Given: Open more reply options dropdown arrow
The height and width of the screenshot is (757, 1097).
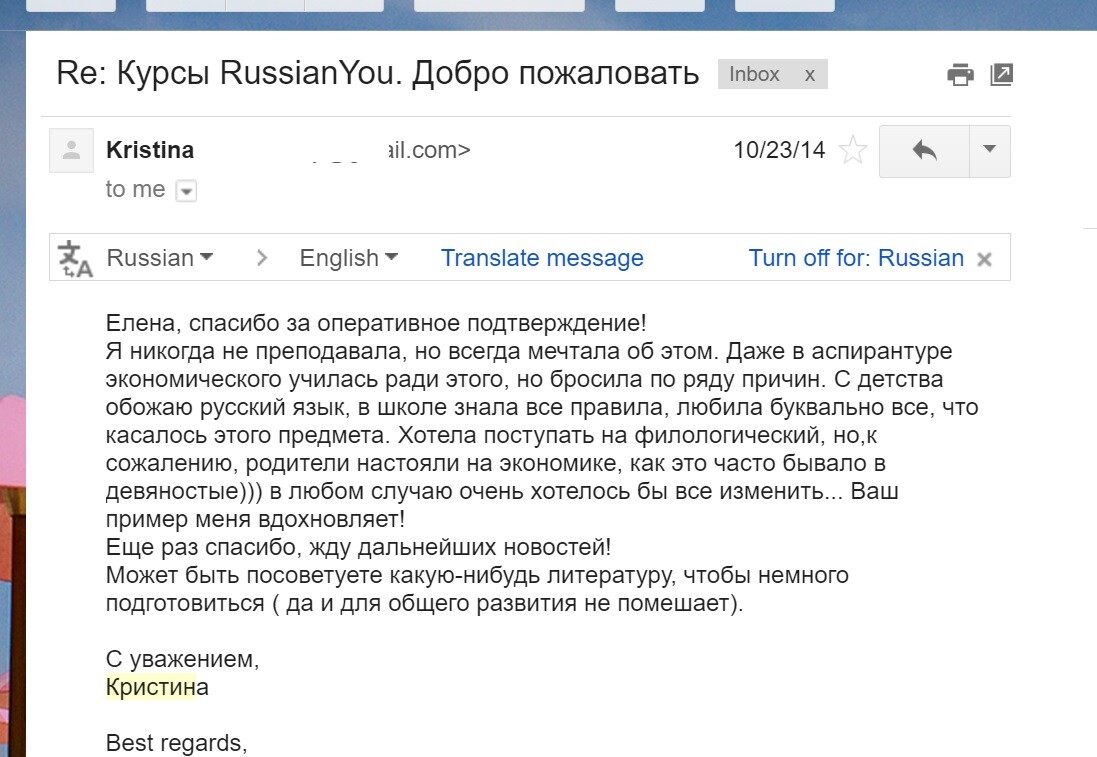Looking at the screenshot, I should 989,151.
